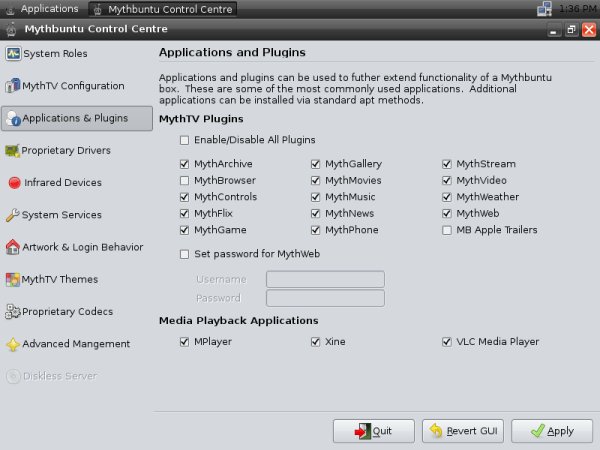
Task: Click the Advanced Mangement star icon
Action: coord(13,344)
